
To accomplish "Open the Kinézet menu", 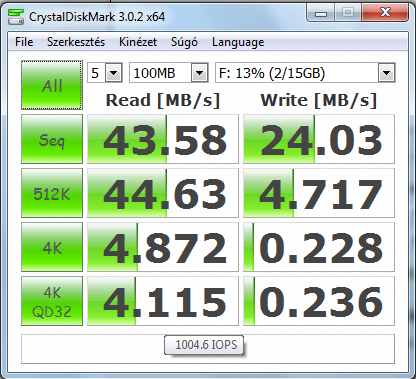I will 138,42.
